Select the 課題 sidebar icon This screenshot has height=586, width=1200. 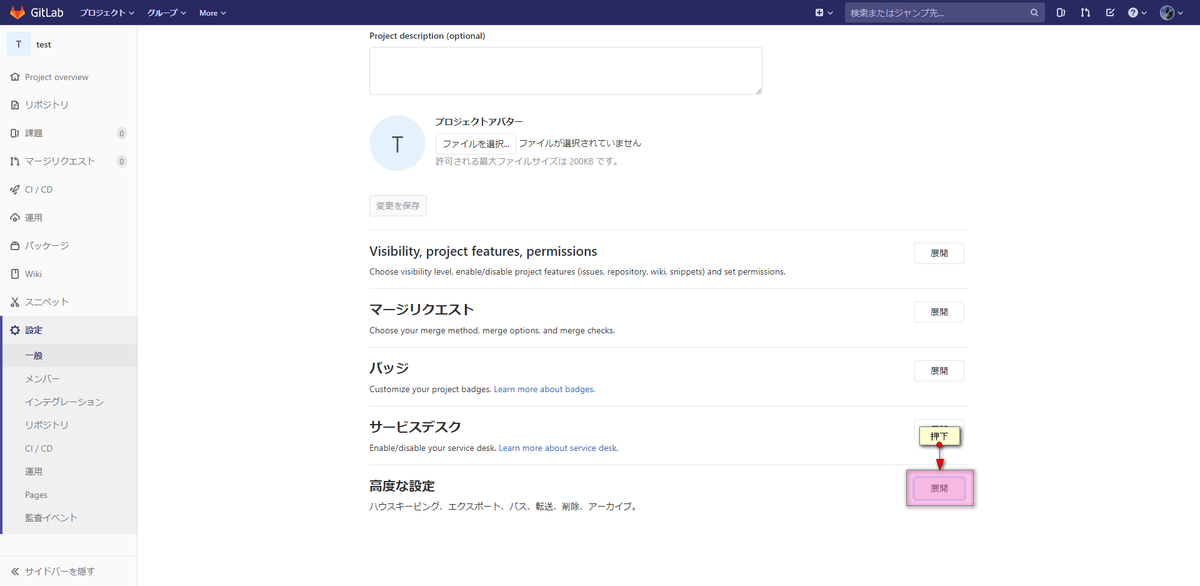[x=13, y=132]
